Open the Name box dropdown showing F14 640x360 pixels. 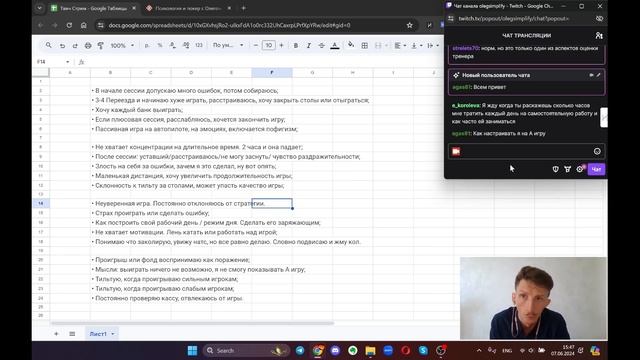pyautogui.click(x=67, y=62)
